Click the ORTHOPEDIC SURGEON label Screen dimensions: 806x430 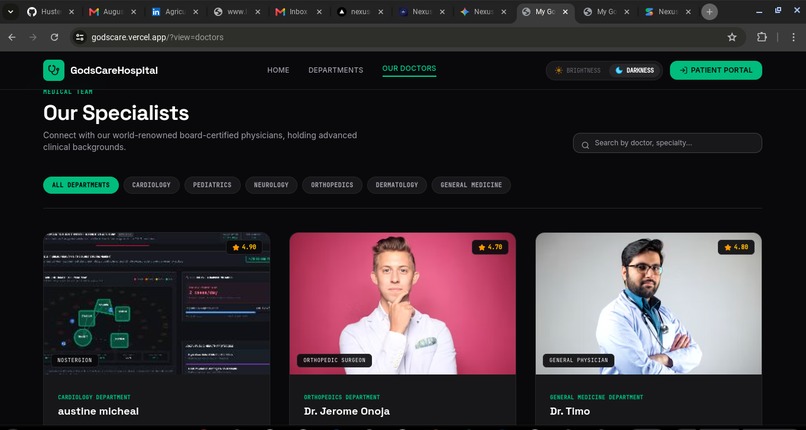click(x=334, y=360)
